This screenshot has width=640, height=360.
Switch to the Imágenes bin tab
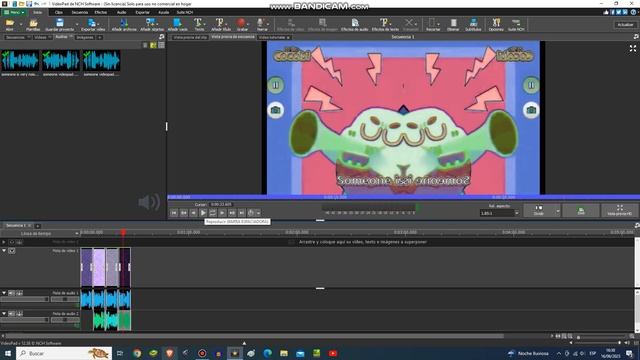[85, 37]
